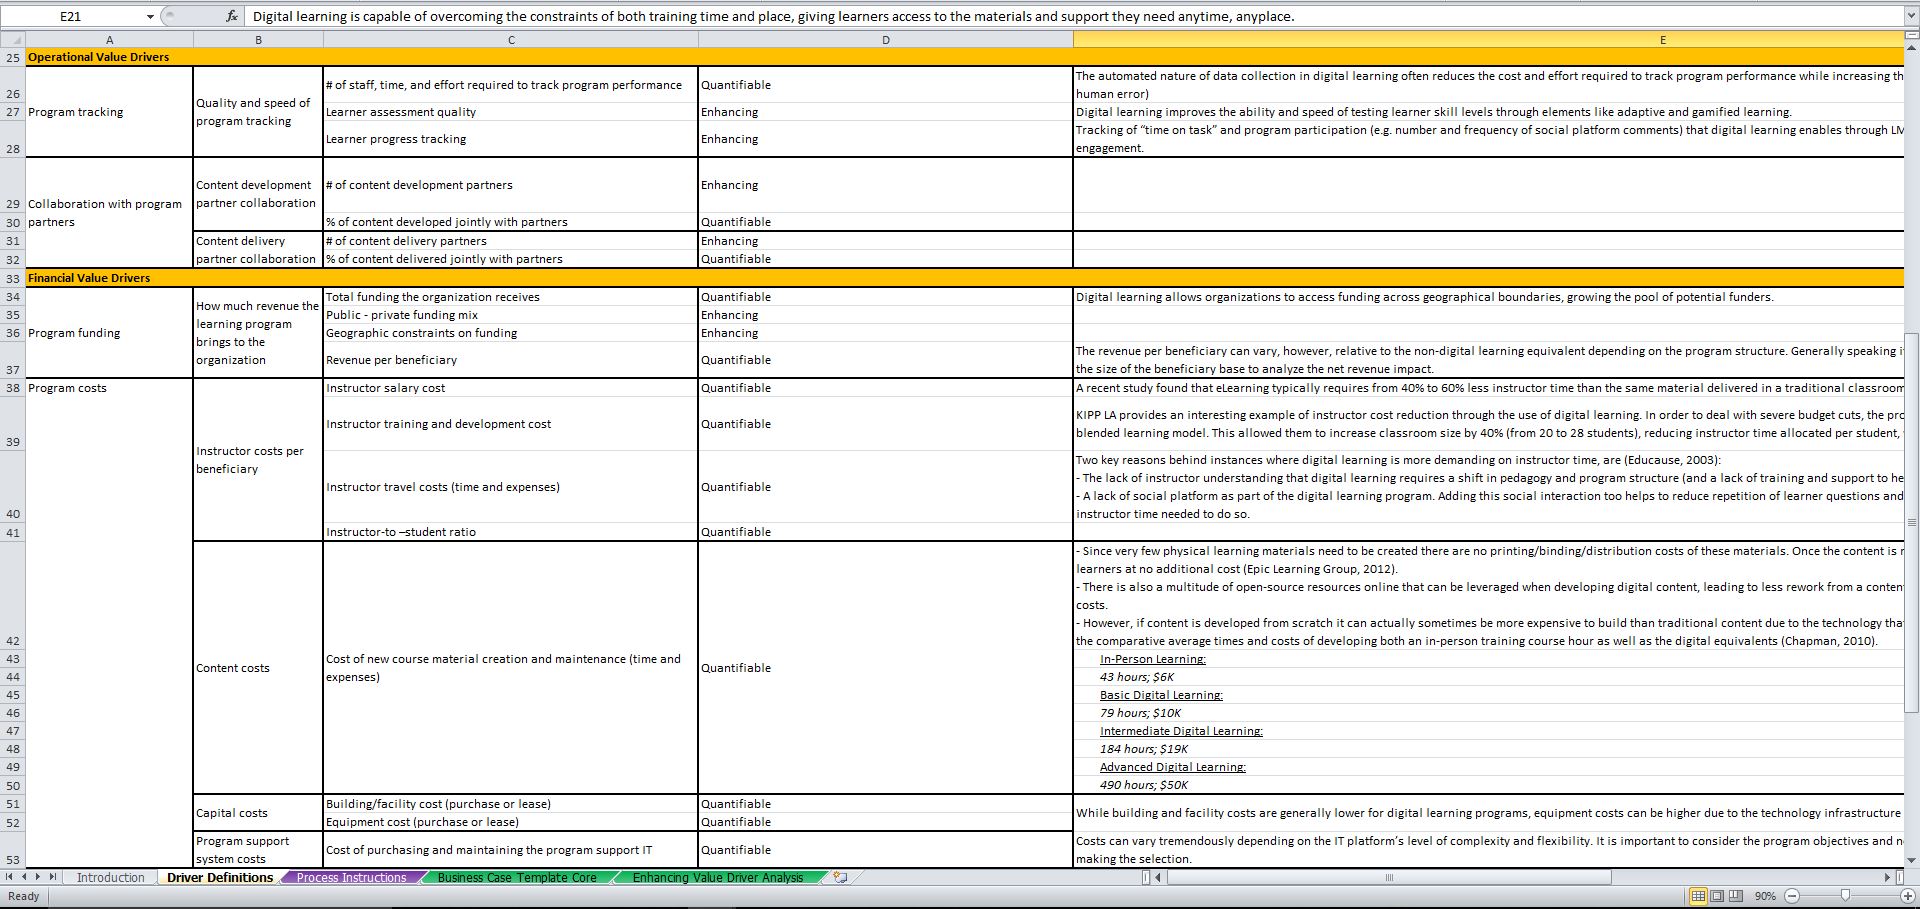This screenshot has width=1920, height=909.
Task: Expand the formula bar with the chevron
Action: coord(1910,17)
